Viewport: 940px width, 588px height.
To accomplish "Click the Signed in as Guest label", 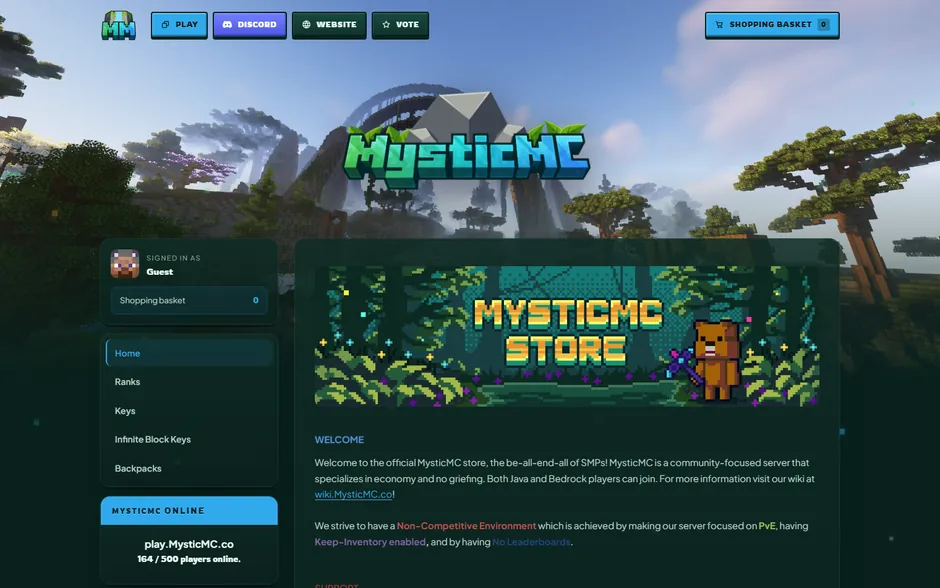I will 173,265.
